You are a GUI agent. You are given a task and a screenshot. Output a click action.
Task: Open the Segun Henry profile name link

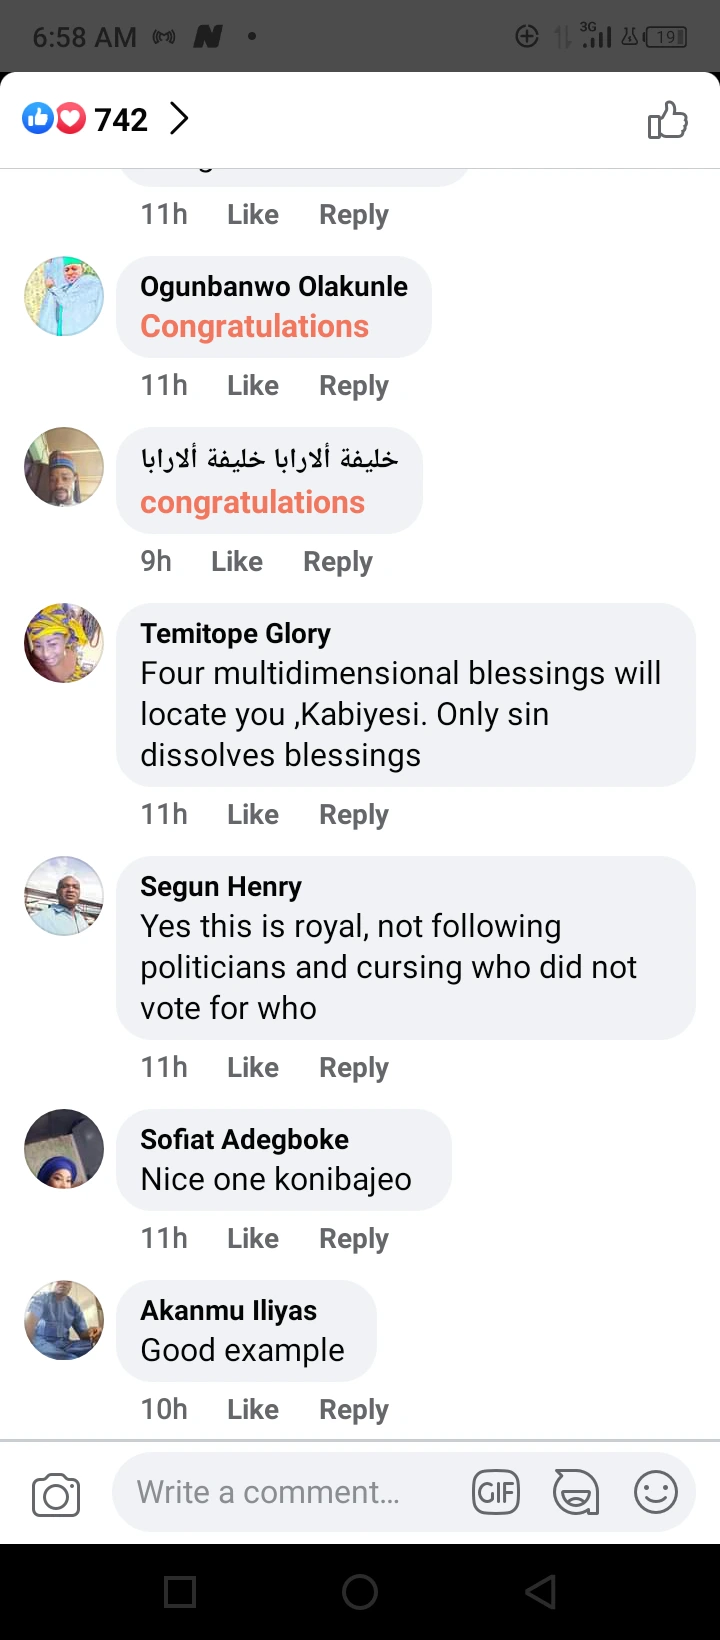click(x=221, y=886)
